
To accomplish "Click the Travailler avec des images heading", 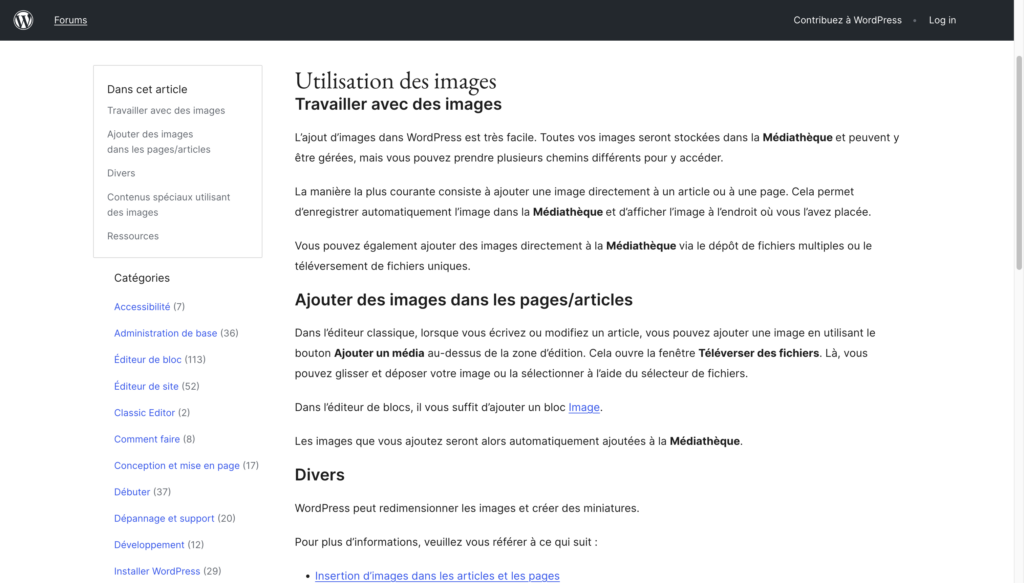I will click(398, 104).
